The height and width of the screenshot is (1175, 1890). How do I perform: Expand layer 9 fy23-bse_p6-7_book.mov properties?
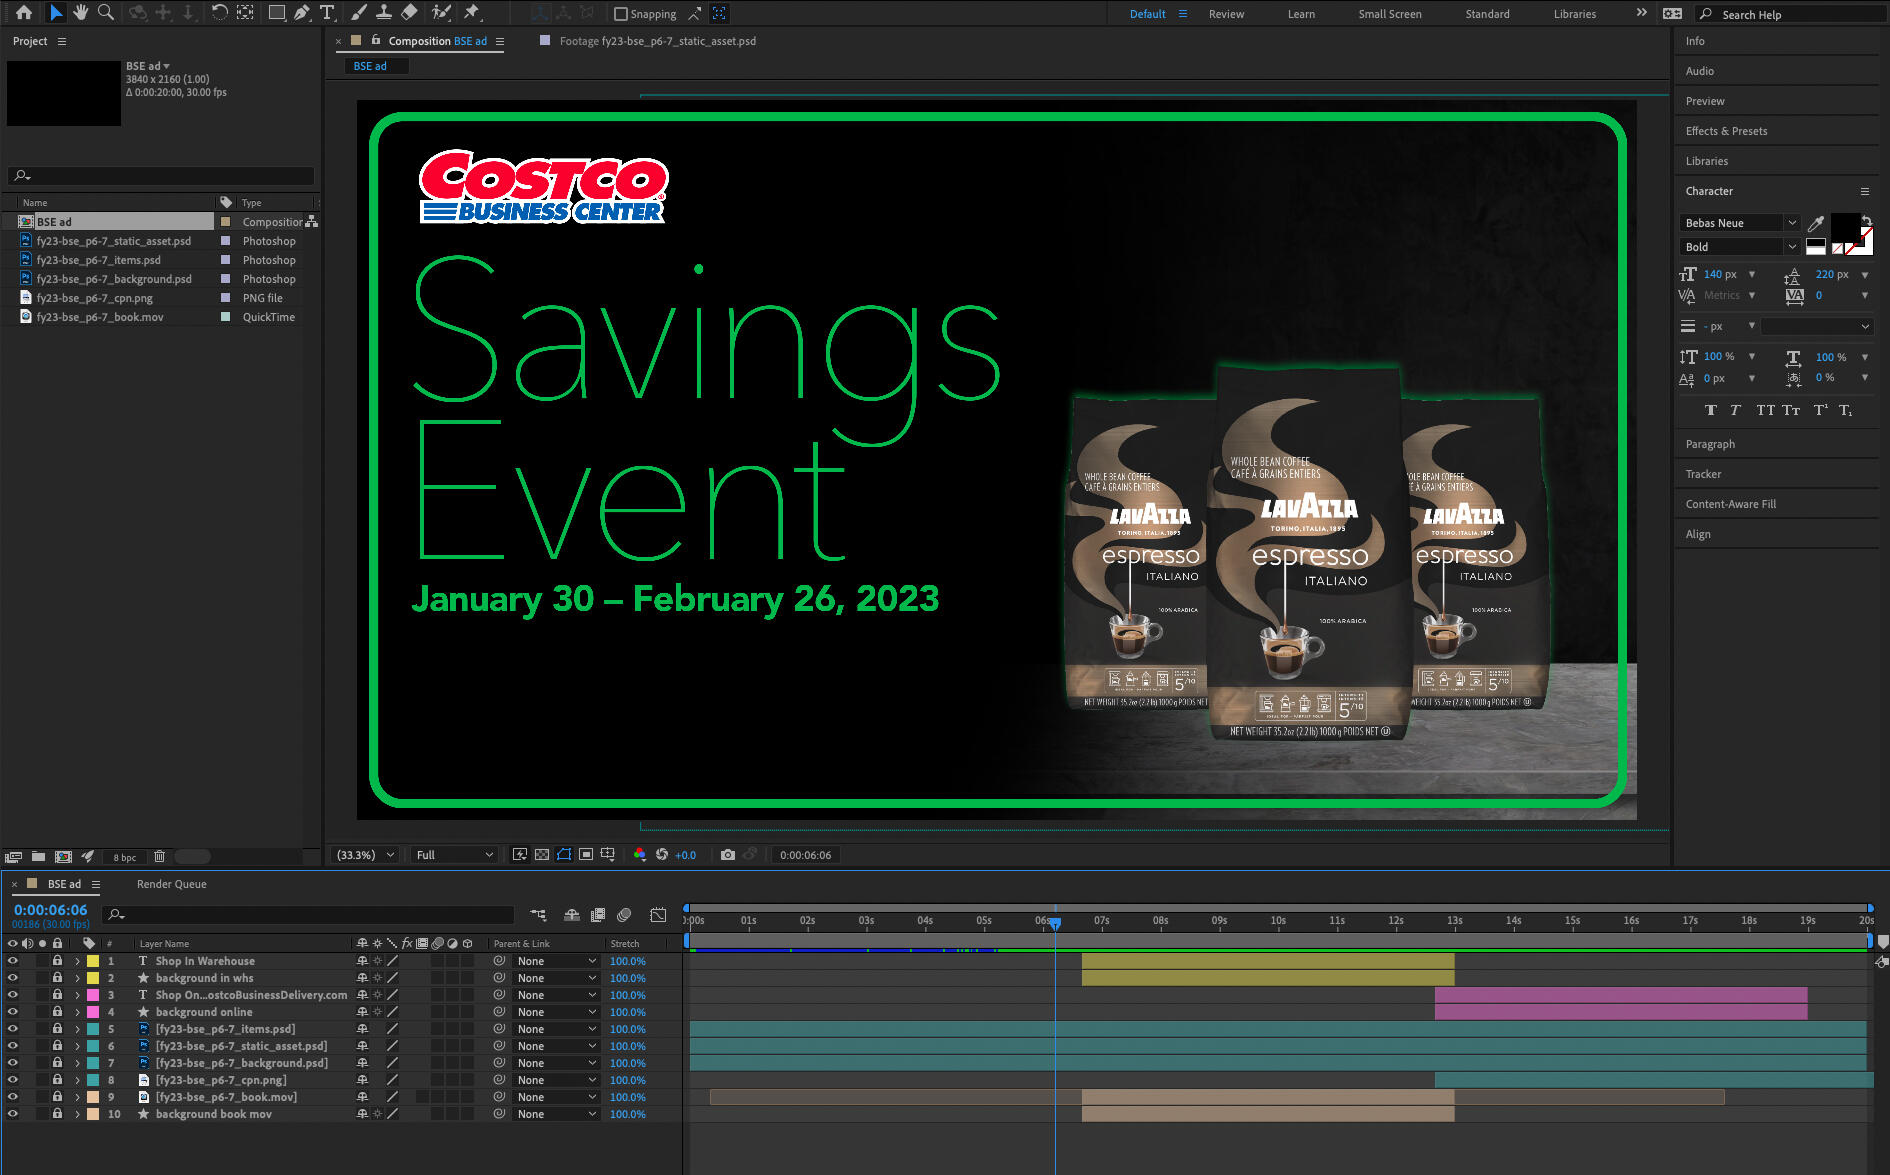coord(77,1097)
